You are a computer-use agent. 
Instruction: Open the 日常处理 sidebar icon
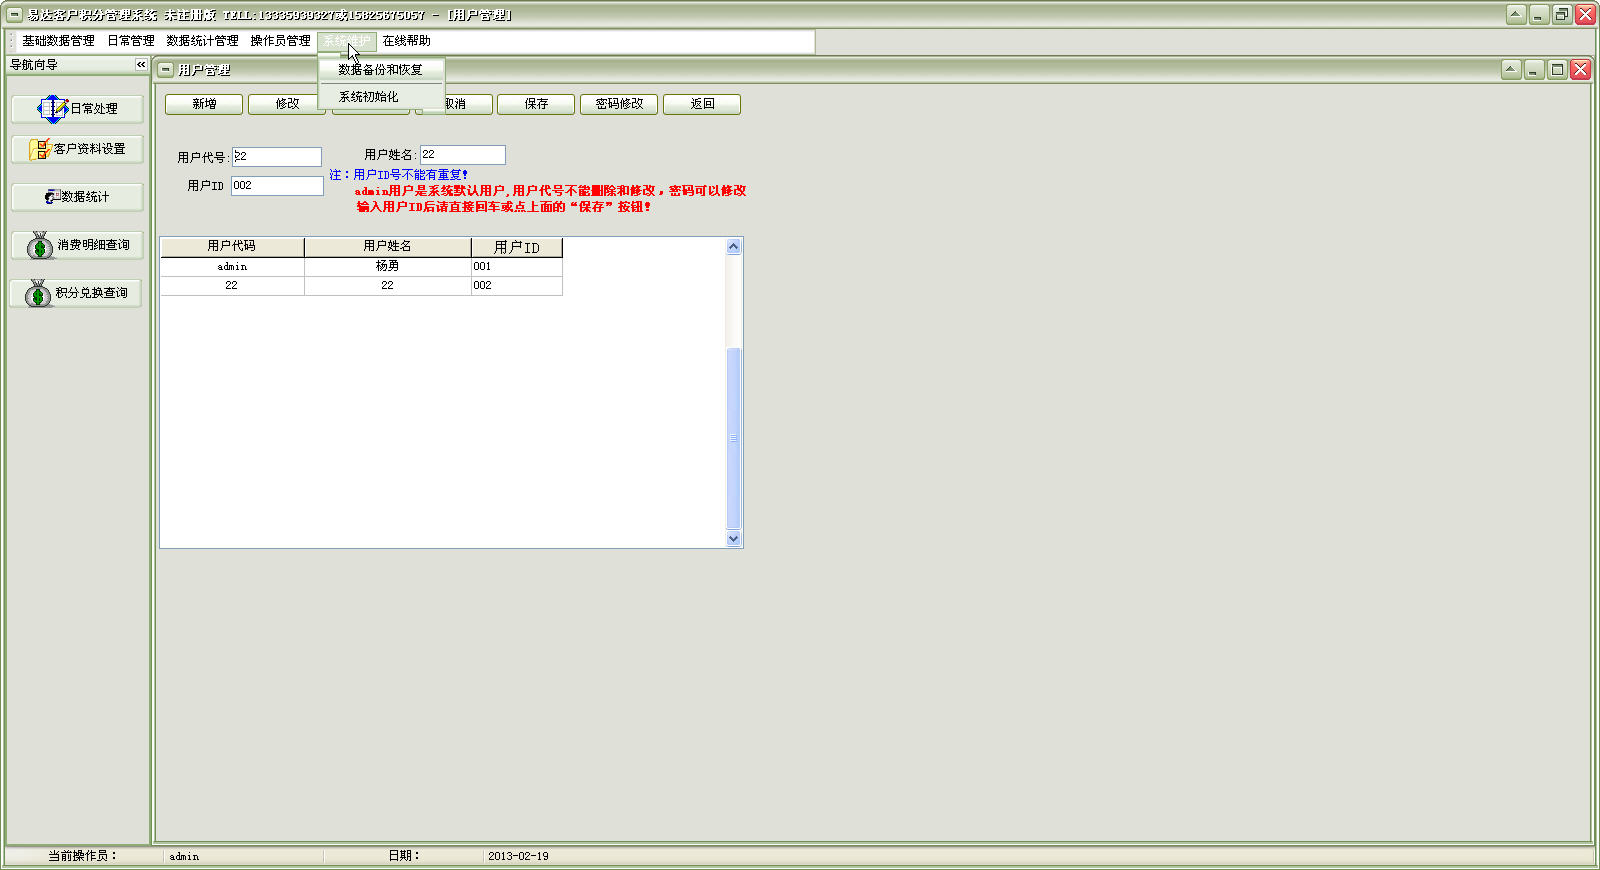(x=77, y=108)
